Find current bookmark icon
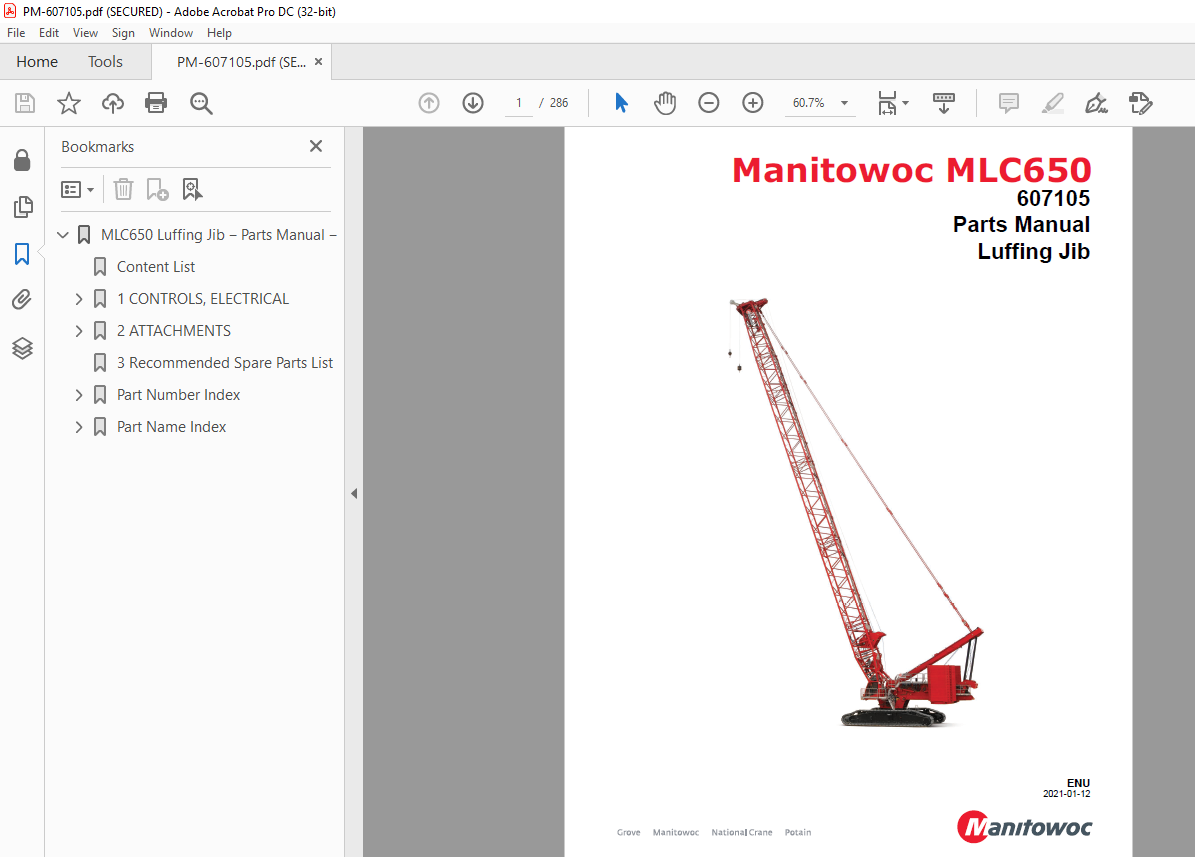The width and height of the screenshot is (1195, 857). pyautogui.click(x=192, y=189)
